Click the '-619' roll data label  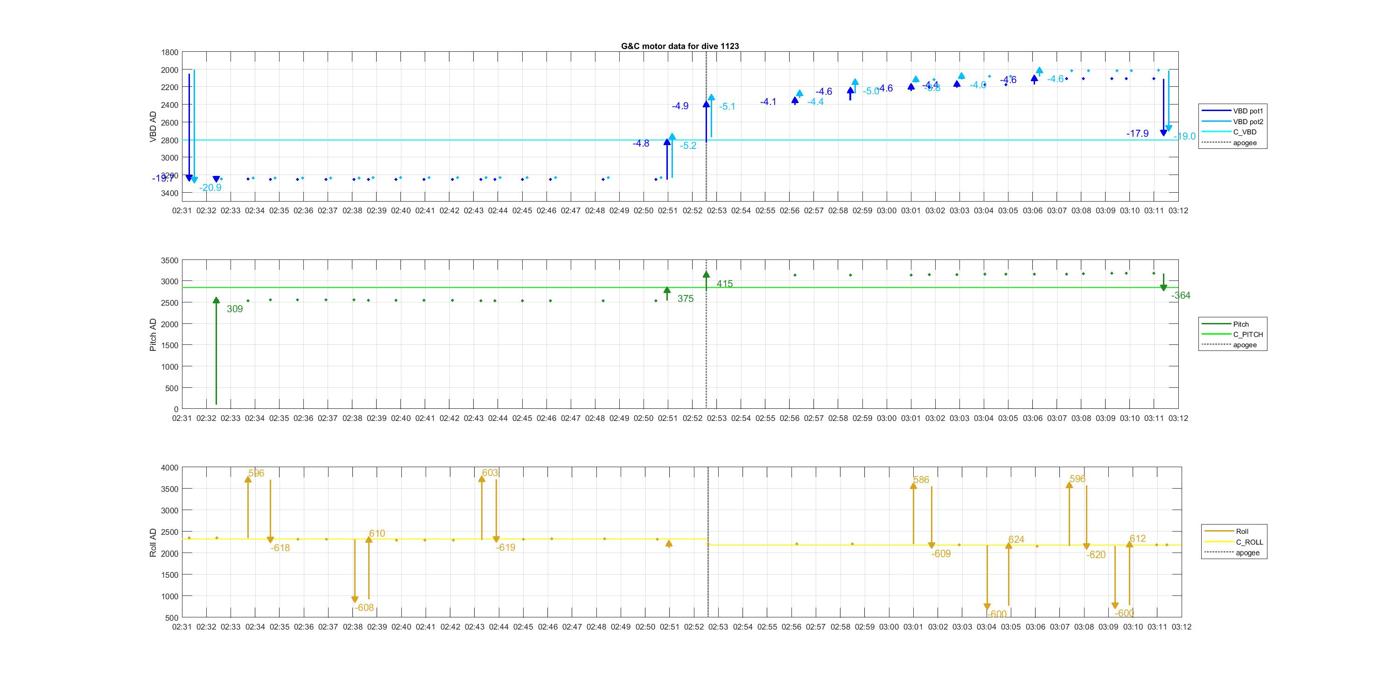[506, 548]
